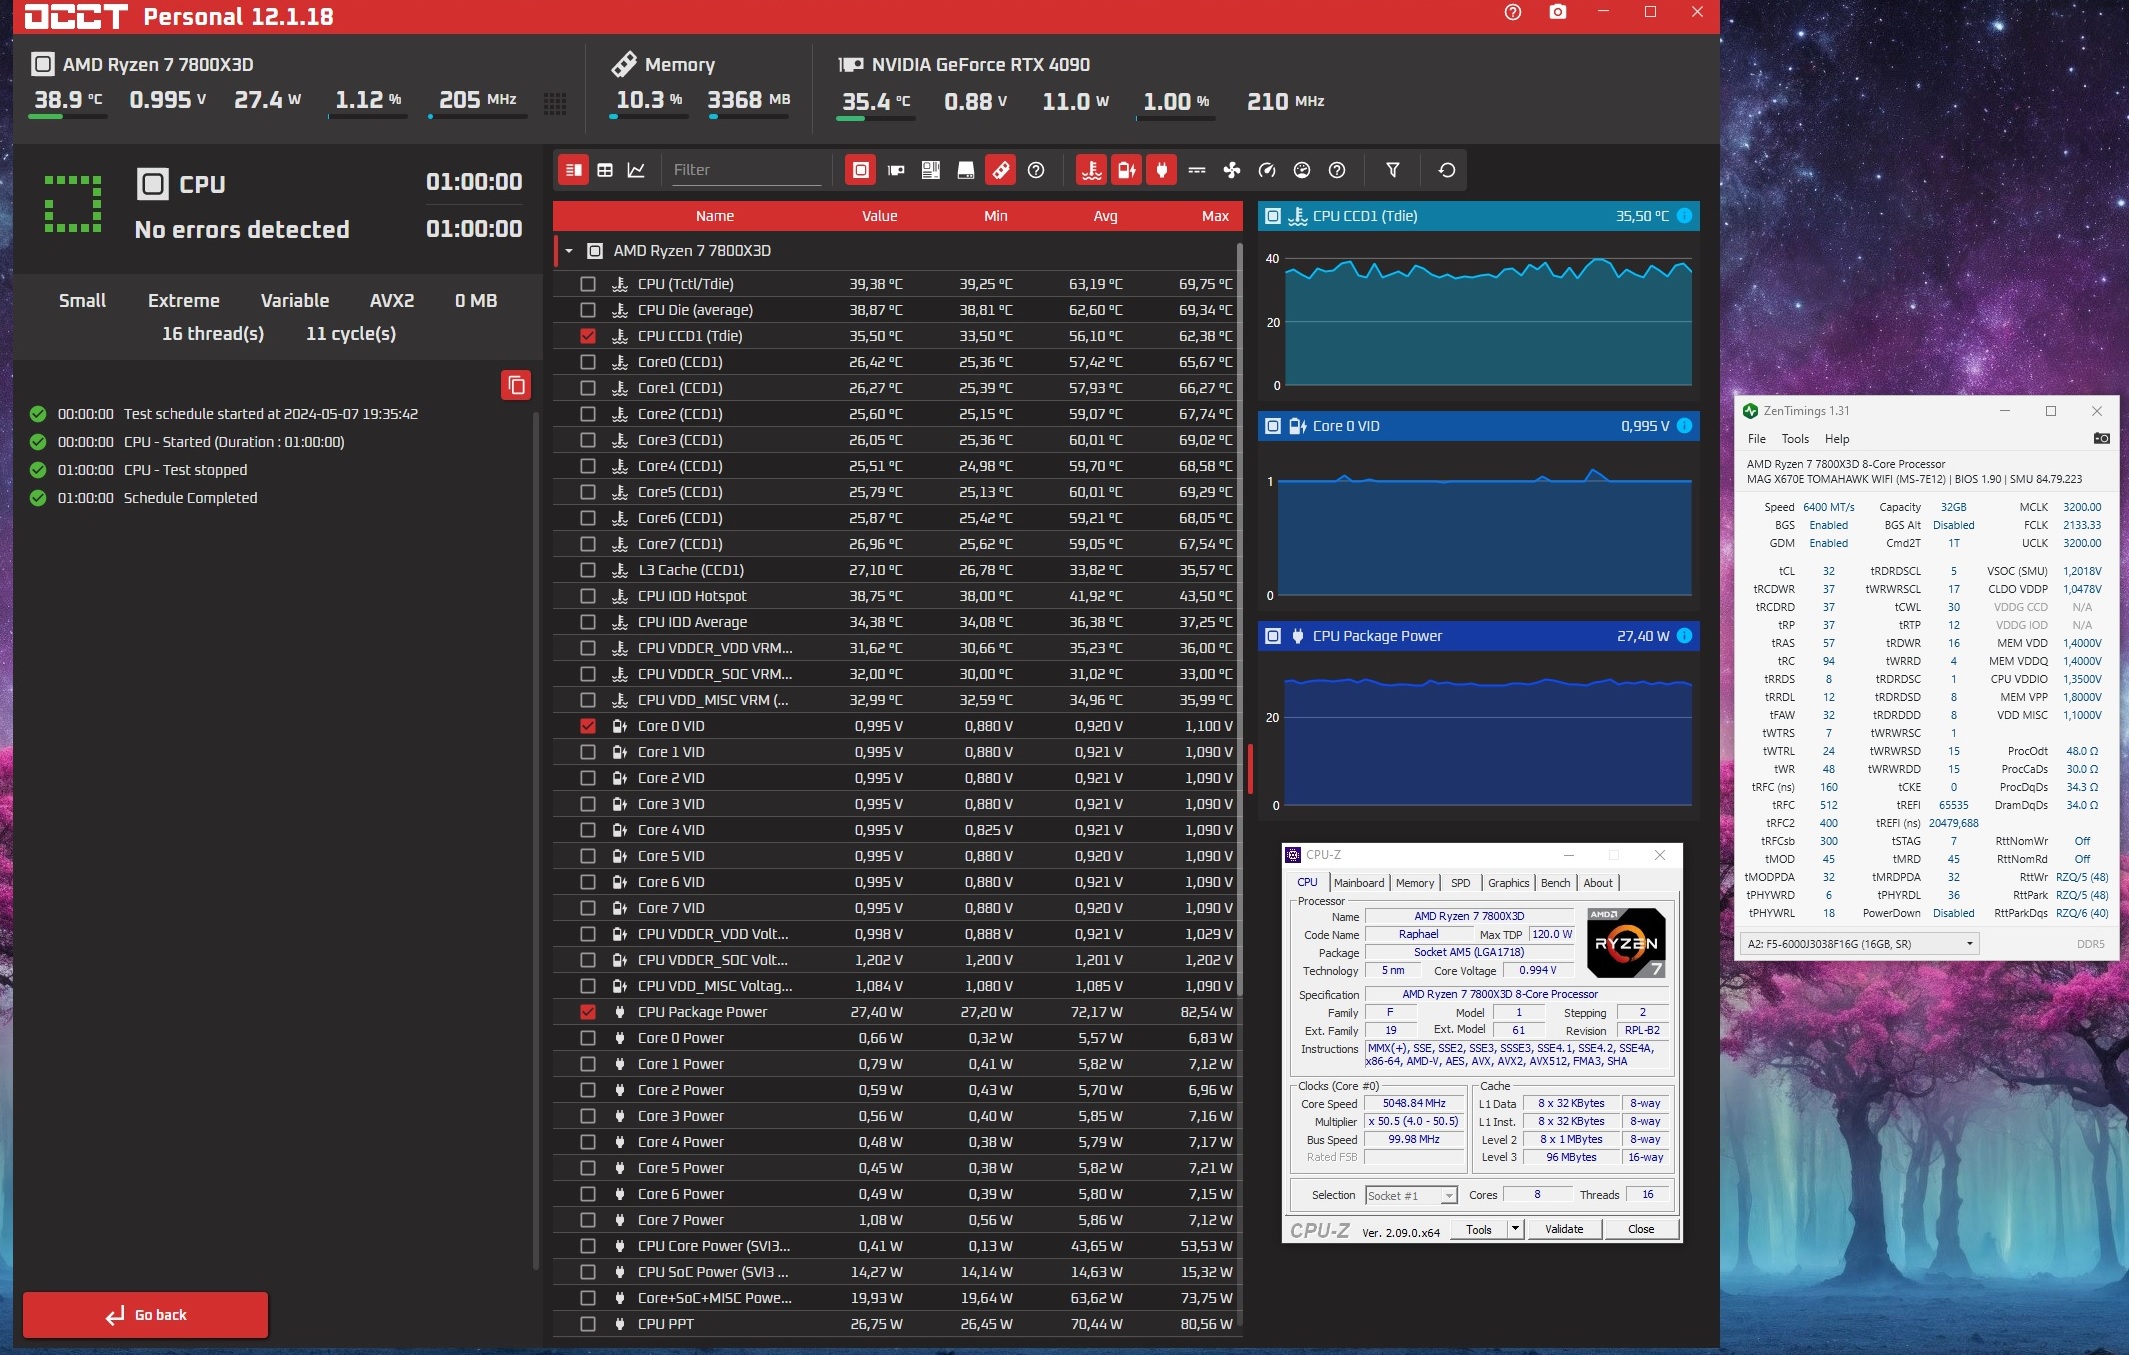Toggle GPU hardware filter icon

(896, 170)
